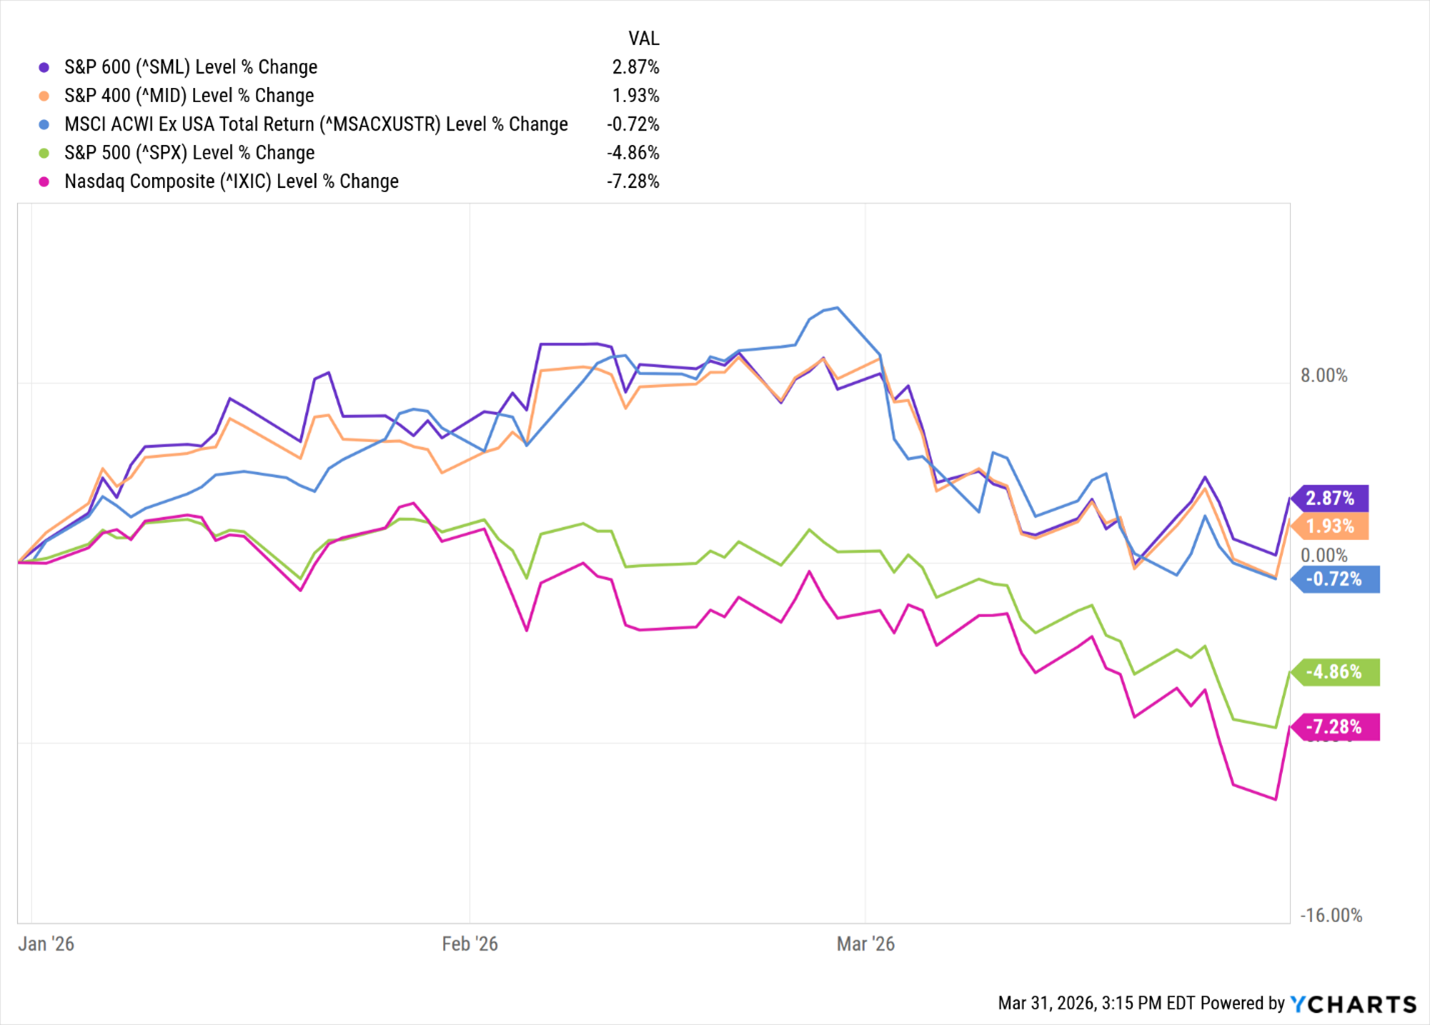
Task: Select the Nasdaq Composite (^IXIC) legend label
Action: (x=231, y=181)
